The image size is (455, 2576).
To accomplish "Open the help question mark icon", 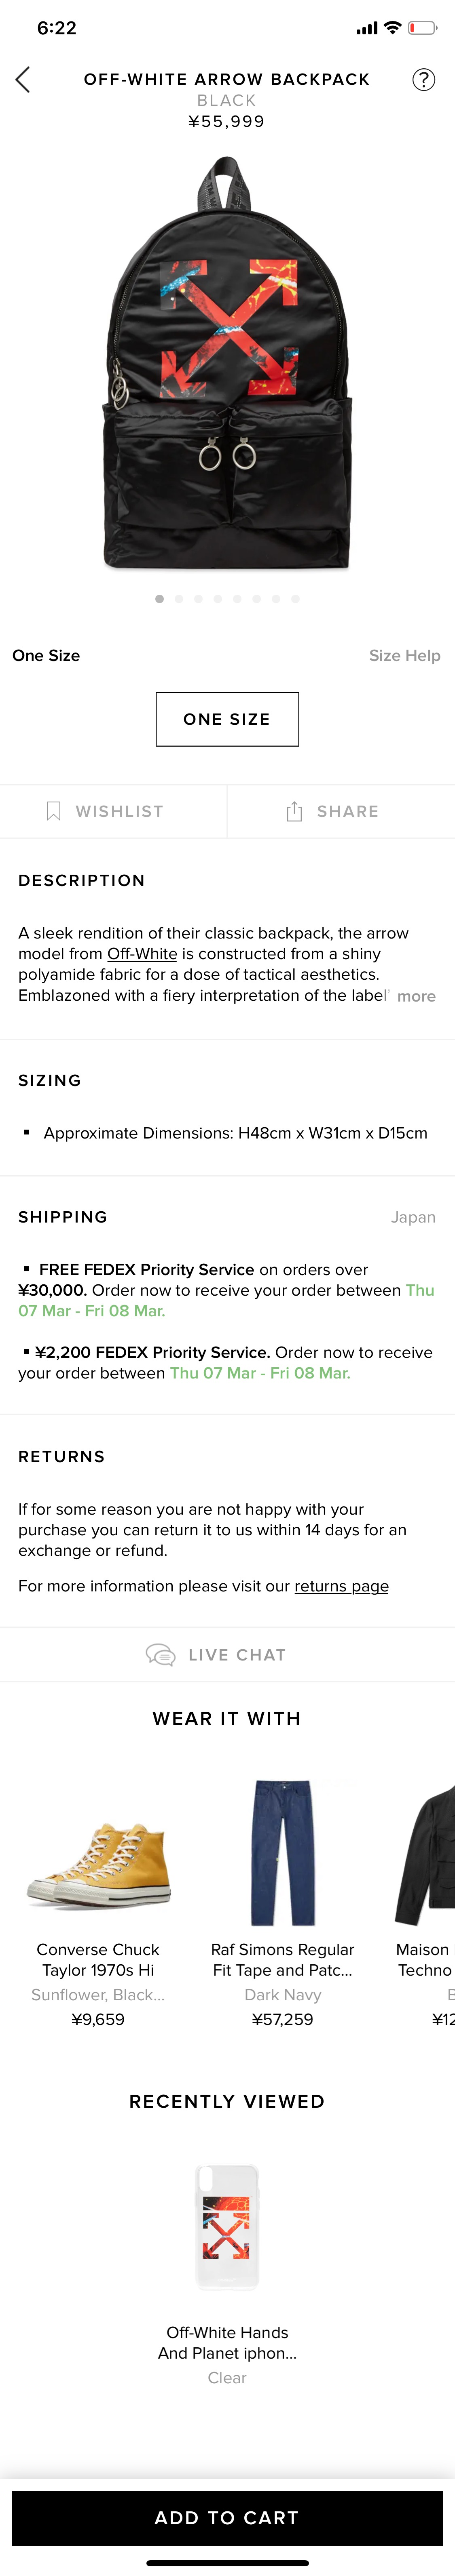I will click(x=424, y=80).
